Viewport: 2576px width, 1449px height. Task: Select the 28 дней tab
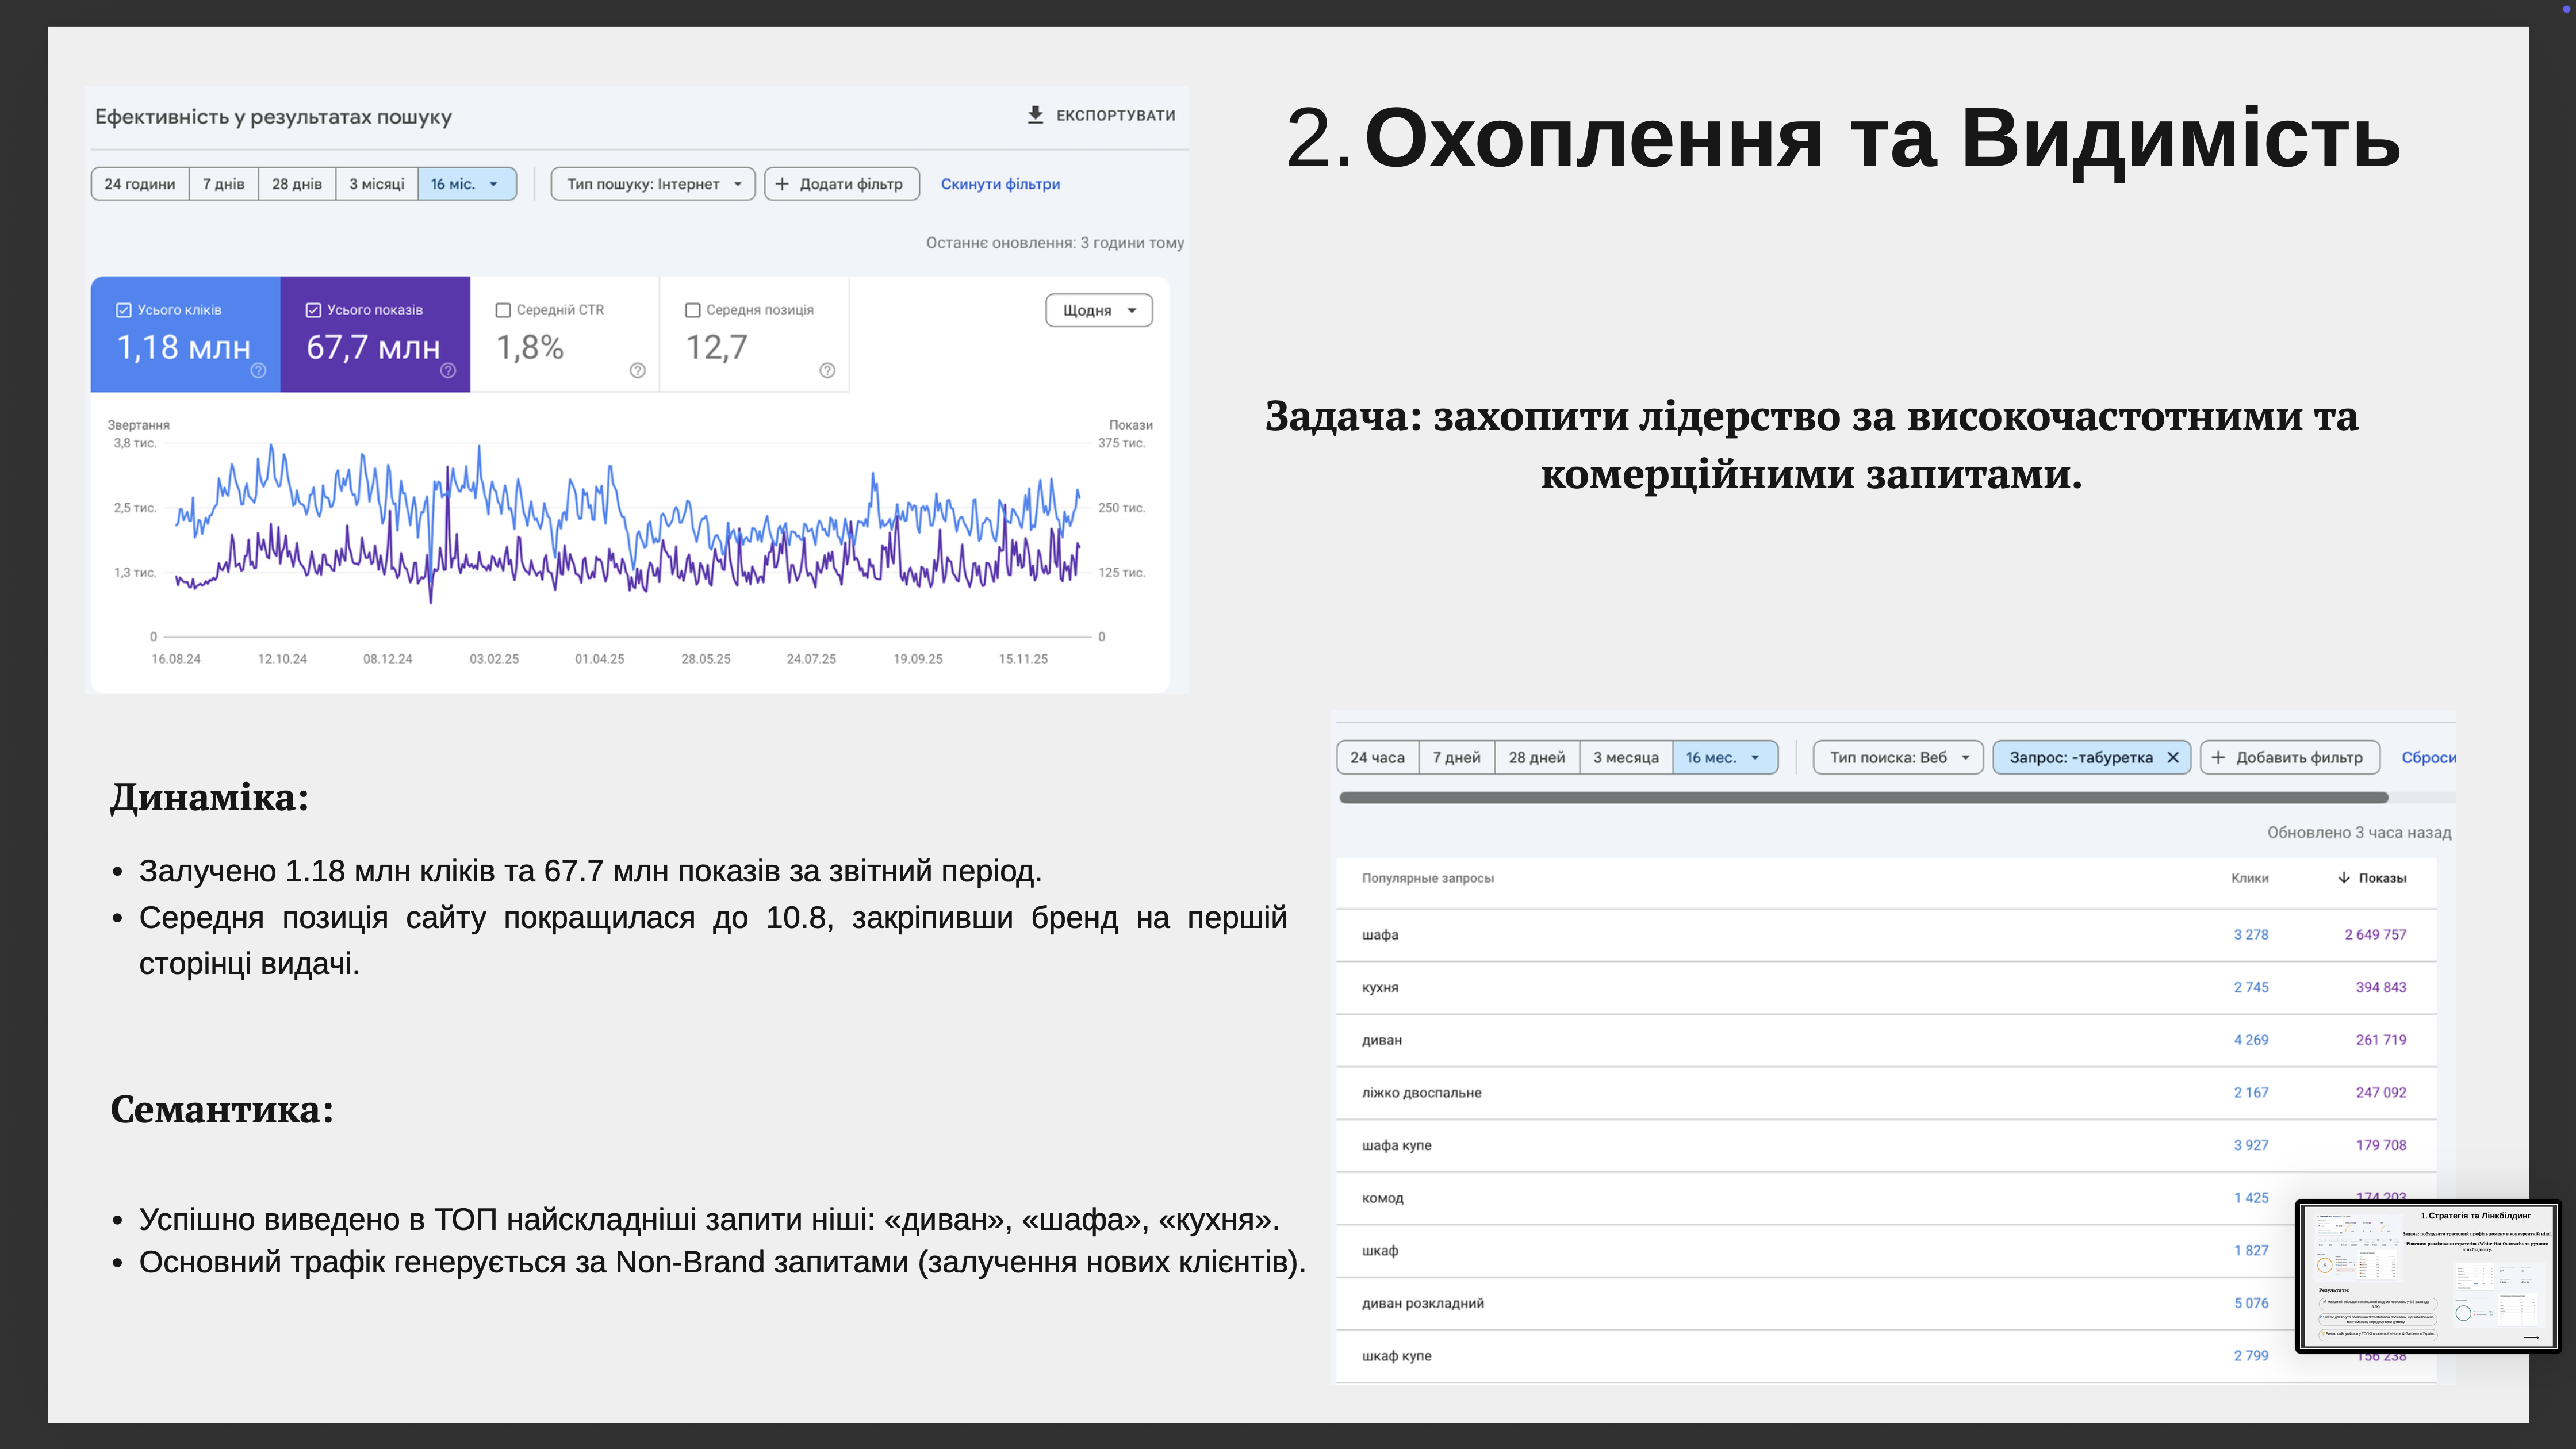pos(1537,757)
